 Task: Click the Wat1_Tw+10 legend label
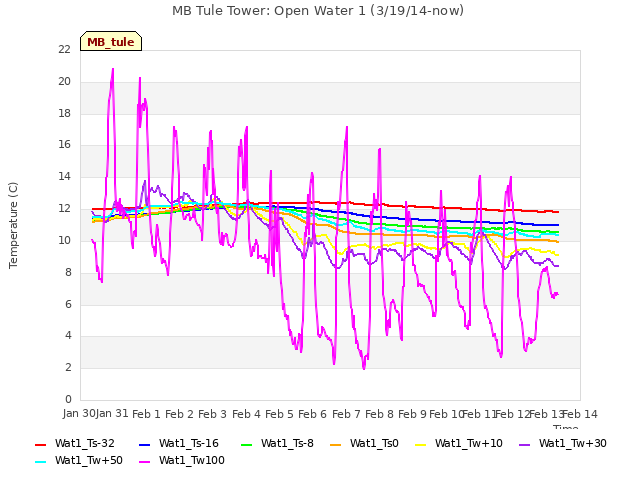tap(469, 443)
